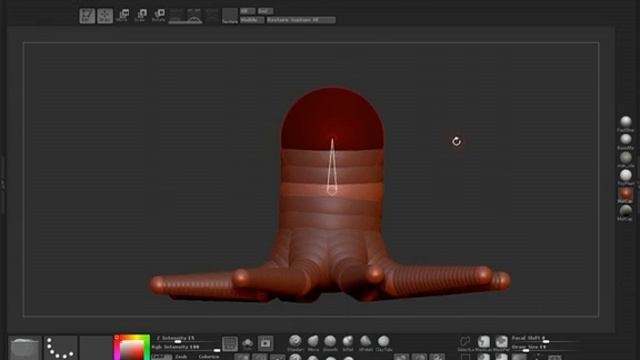The image size is (640, 360).
Task: Open the dotted stroke type selector
Action: point(60,348)
